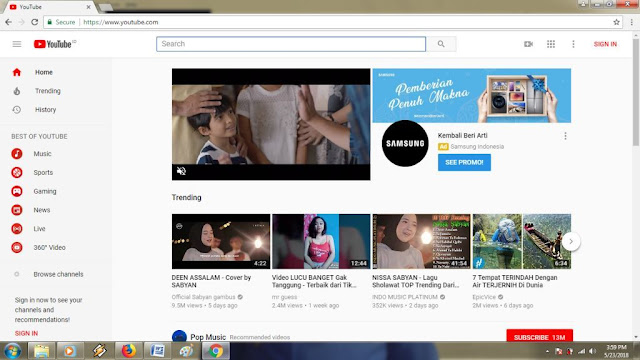The height and width of the screenshot is (360, 640).
Task: Click the Home sidebar icon
Action: pyautogui.click(x=17, y=72)
